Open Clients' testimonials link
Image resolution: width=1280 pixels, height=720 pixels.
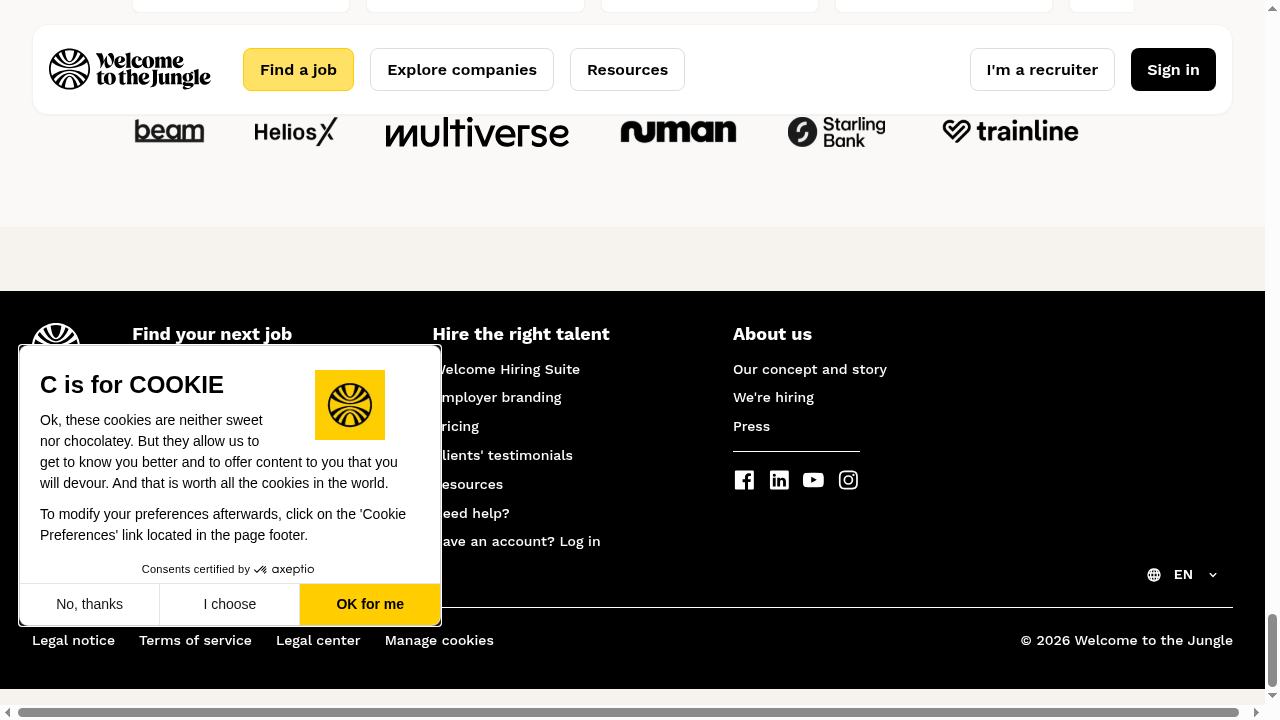pos(507,455)
